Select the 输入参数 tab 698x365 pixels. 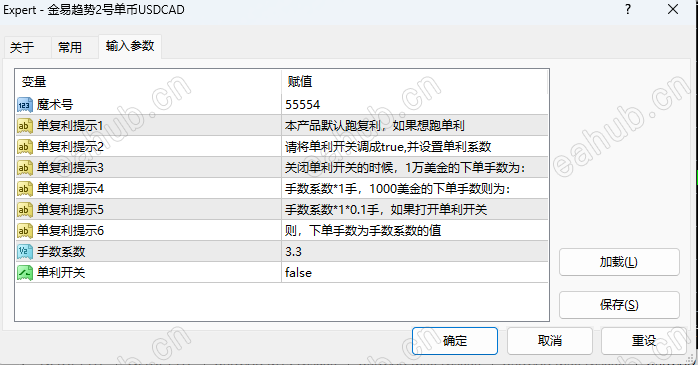130,46
